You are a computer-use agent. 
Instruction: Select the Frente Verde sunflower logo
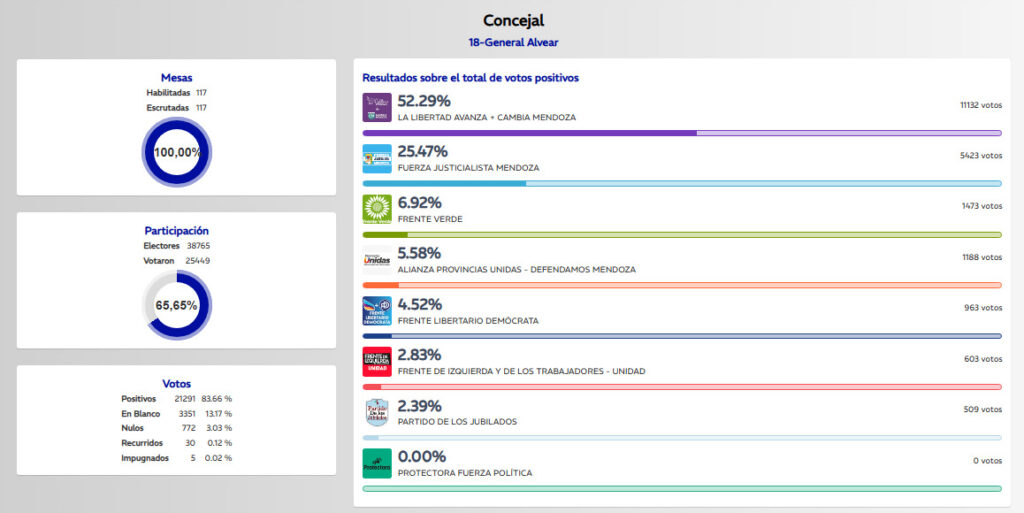click(377, 209)
